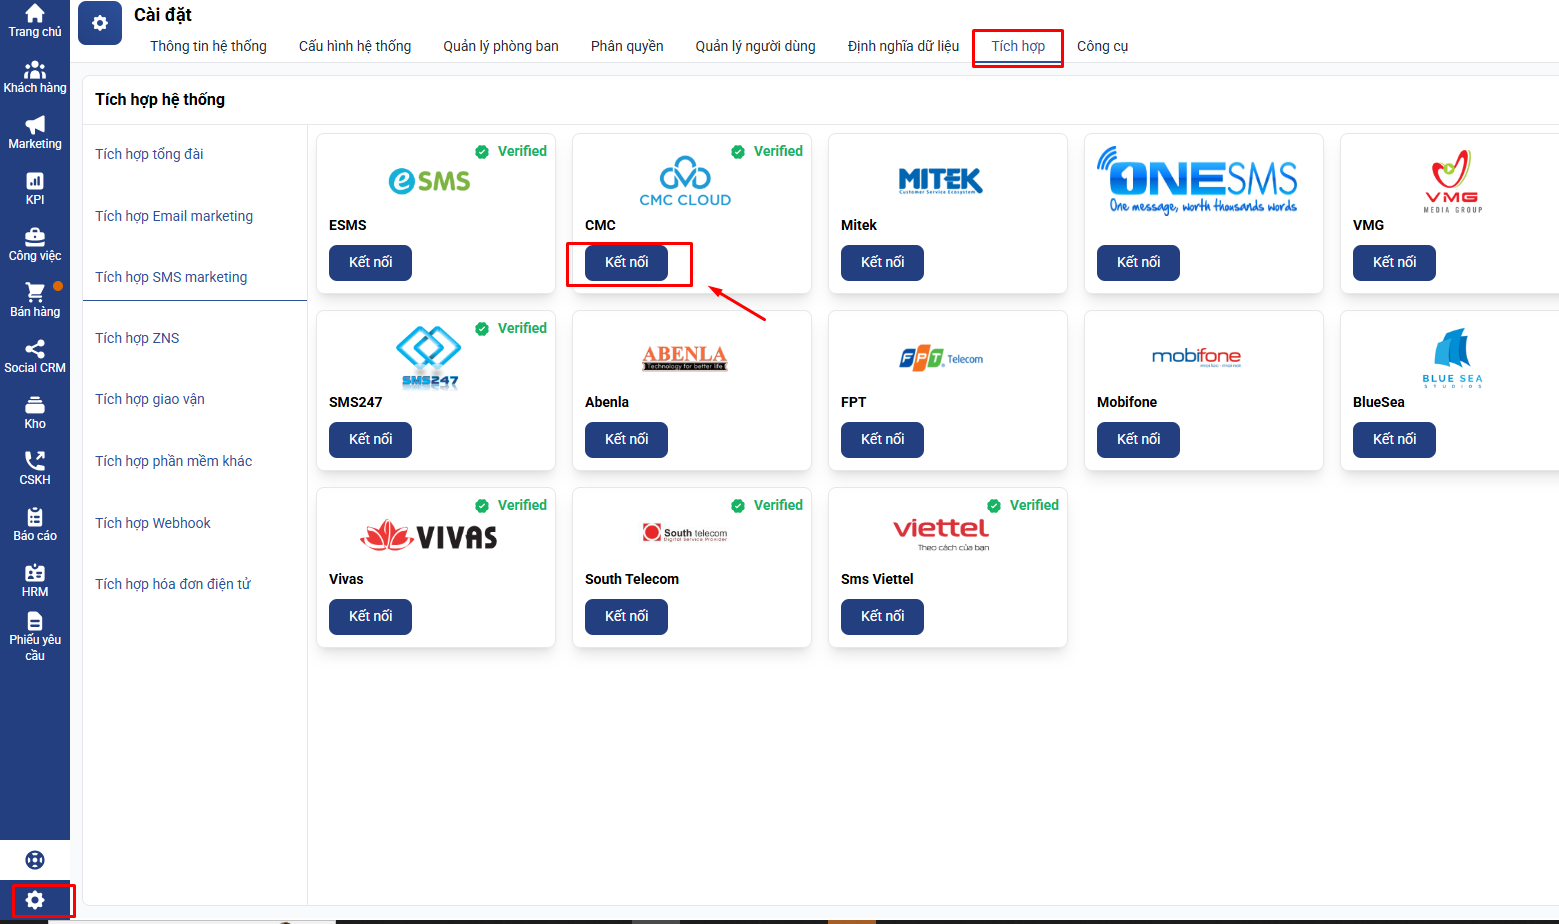Select Tích hợp tổng đài menu item
Screen dimensions: 1559x924
149,154
